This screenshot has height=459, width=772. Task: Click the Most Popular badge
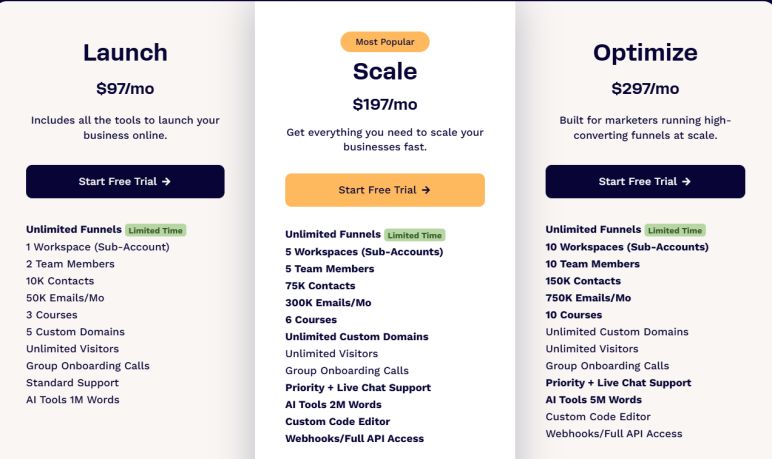coord(385,42)
